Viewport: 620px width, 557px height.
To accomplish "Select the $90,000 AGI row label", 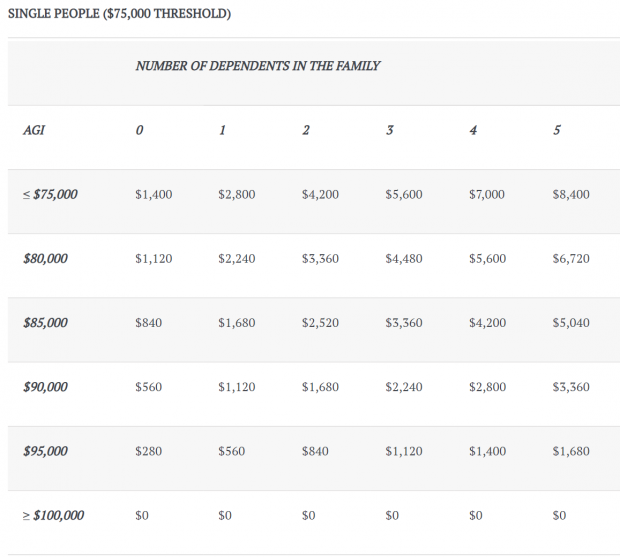I will click(45, 387).
